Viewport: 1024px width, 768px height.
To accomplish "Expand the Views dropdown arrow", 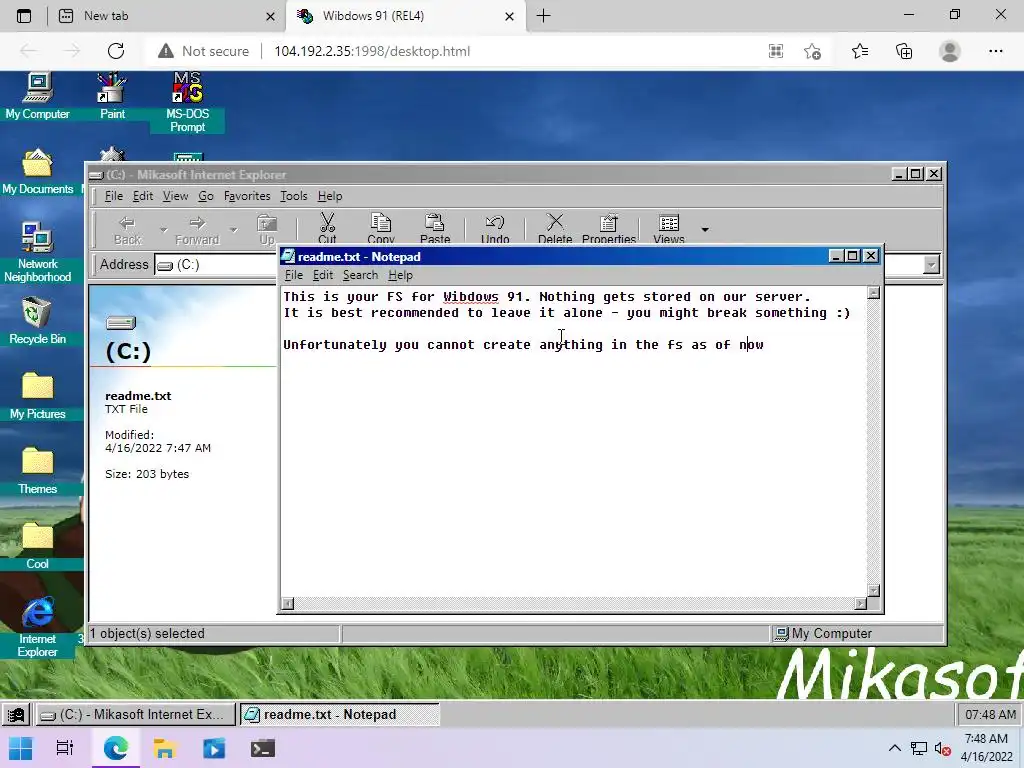I will click(705, 230).
